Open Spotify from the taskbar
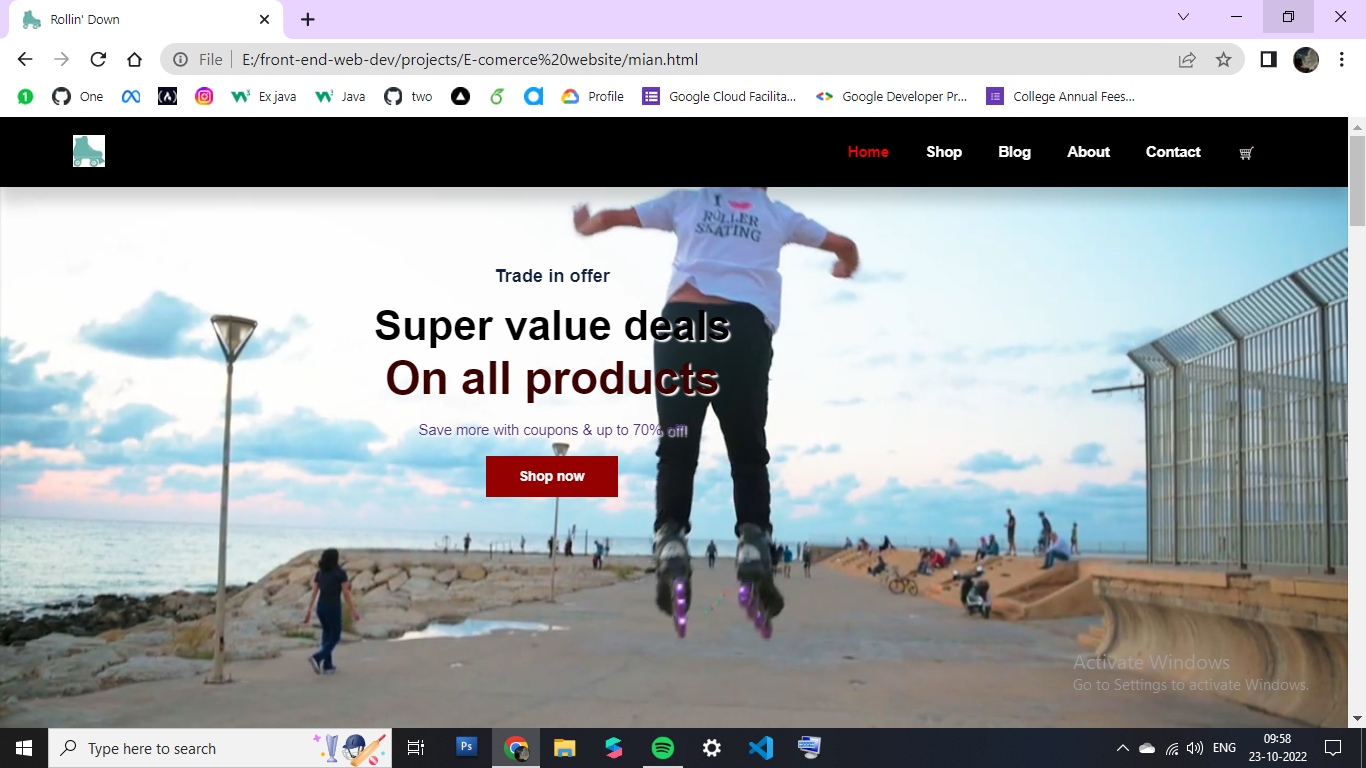Viewport: 1366px width, 768px height. pos(663,747)
